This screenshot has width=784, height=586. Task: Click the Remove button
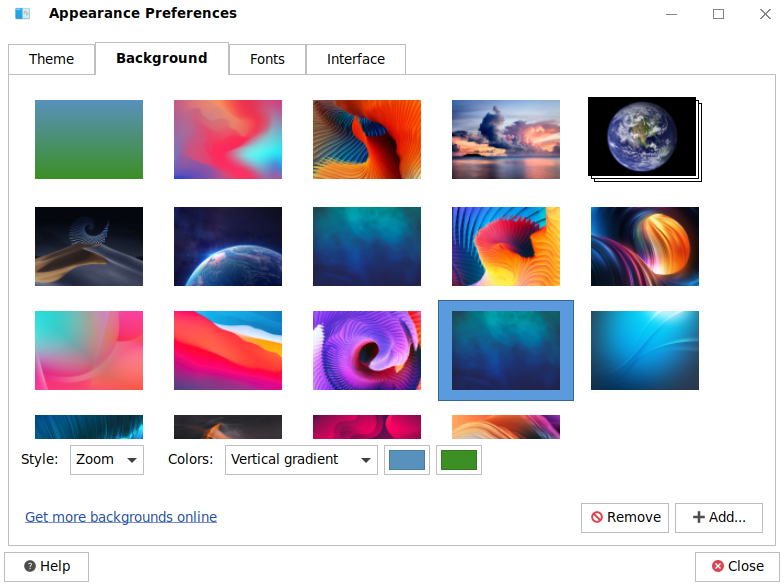(625, 517)
